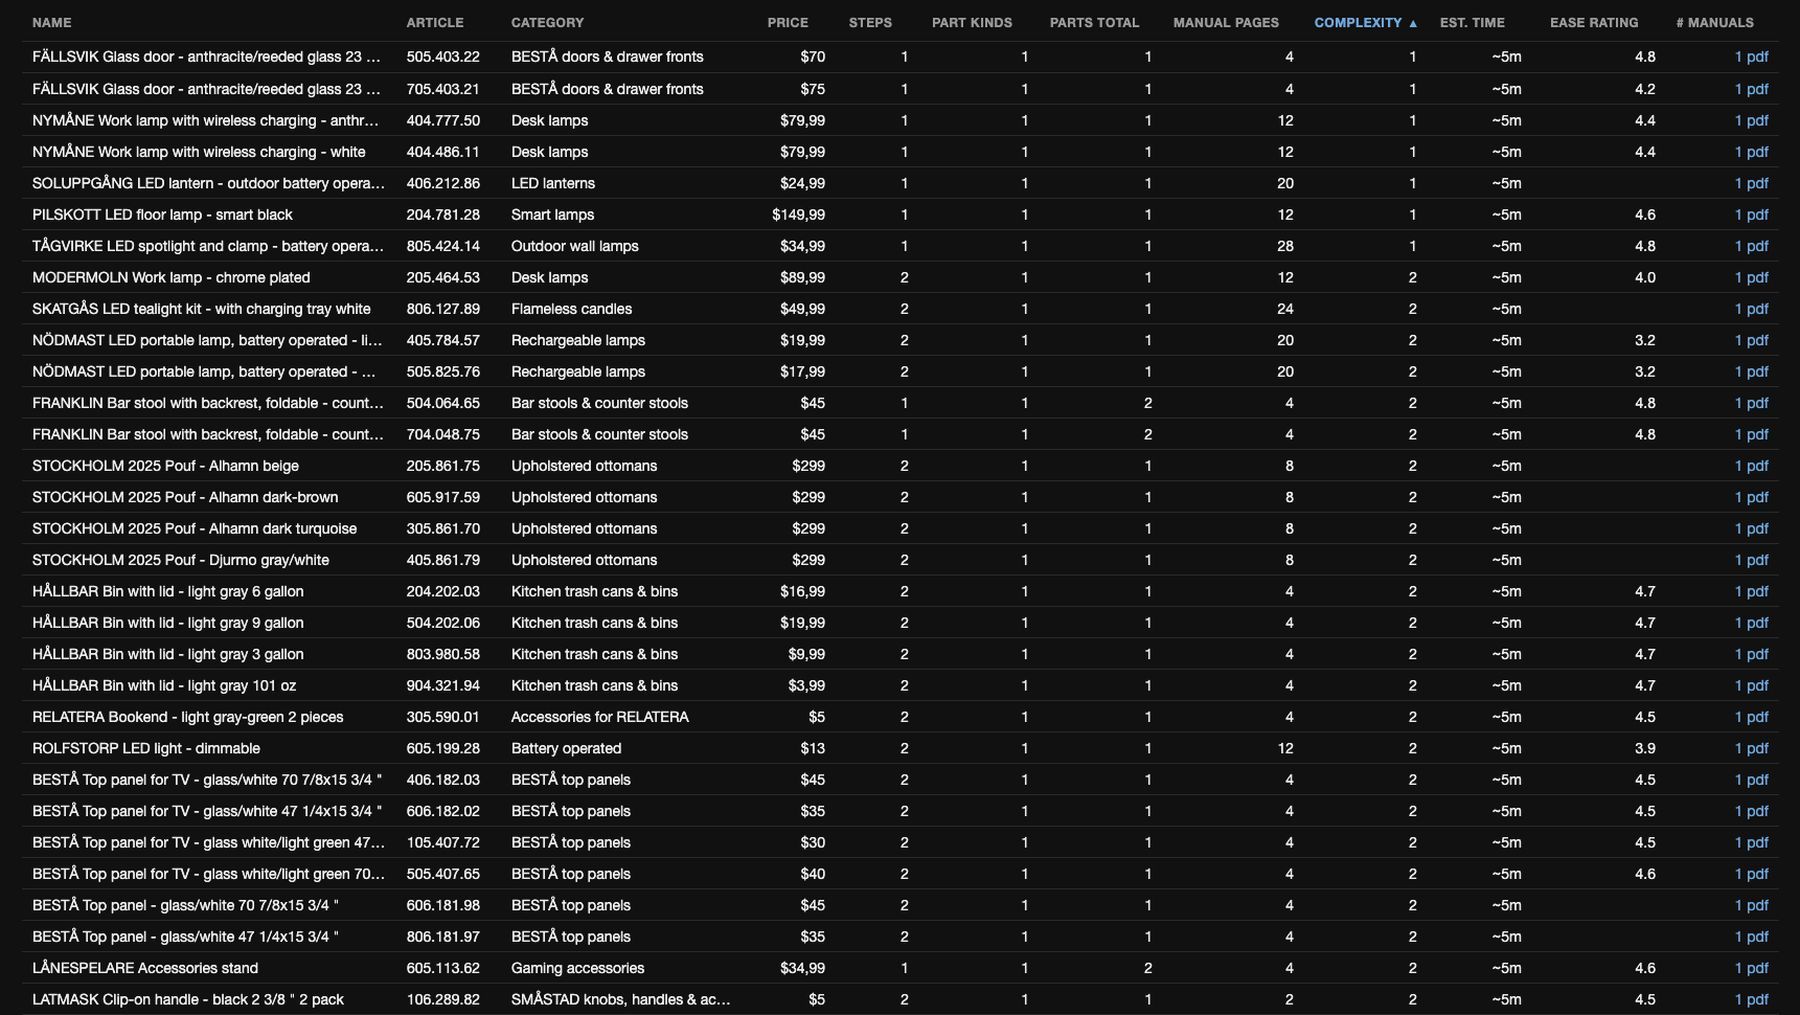
Task: Click the SKATGÅS LED tealight kit name
Action: 201,309
